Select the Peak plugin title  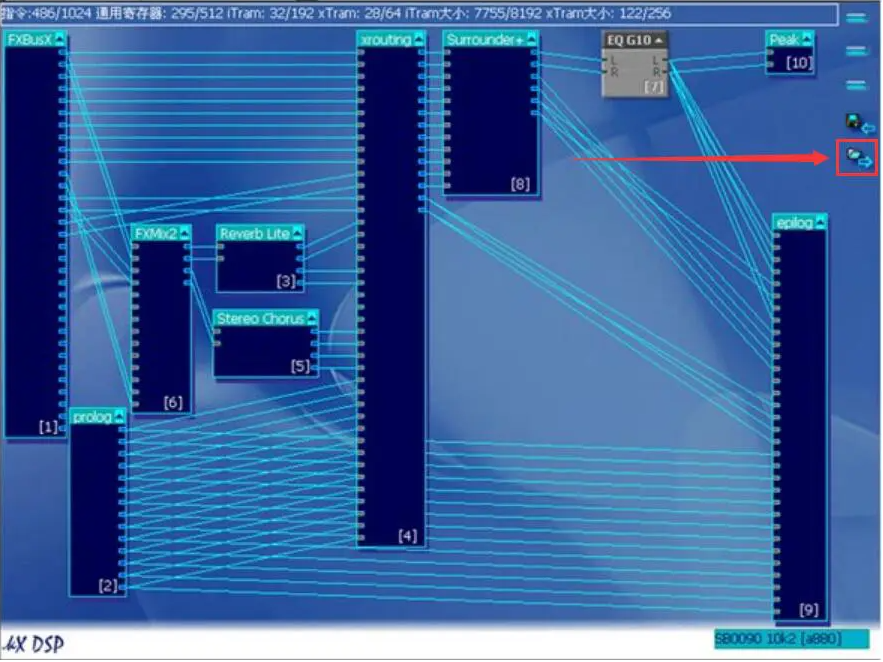pyautogui.click(x=784, y=39)
